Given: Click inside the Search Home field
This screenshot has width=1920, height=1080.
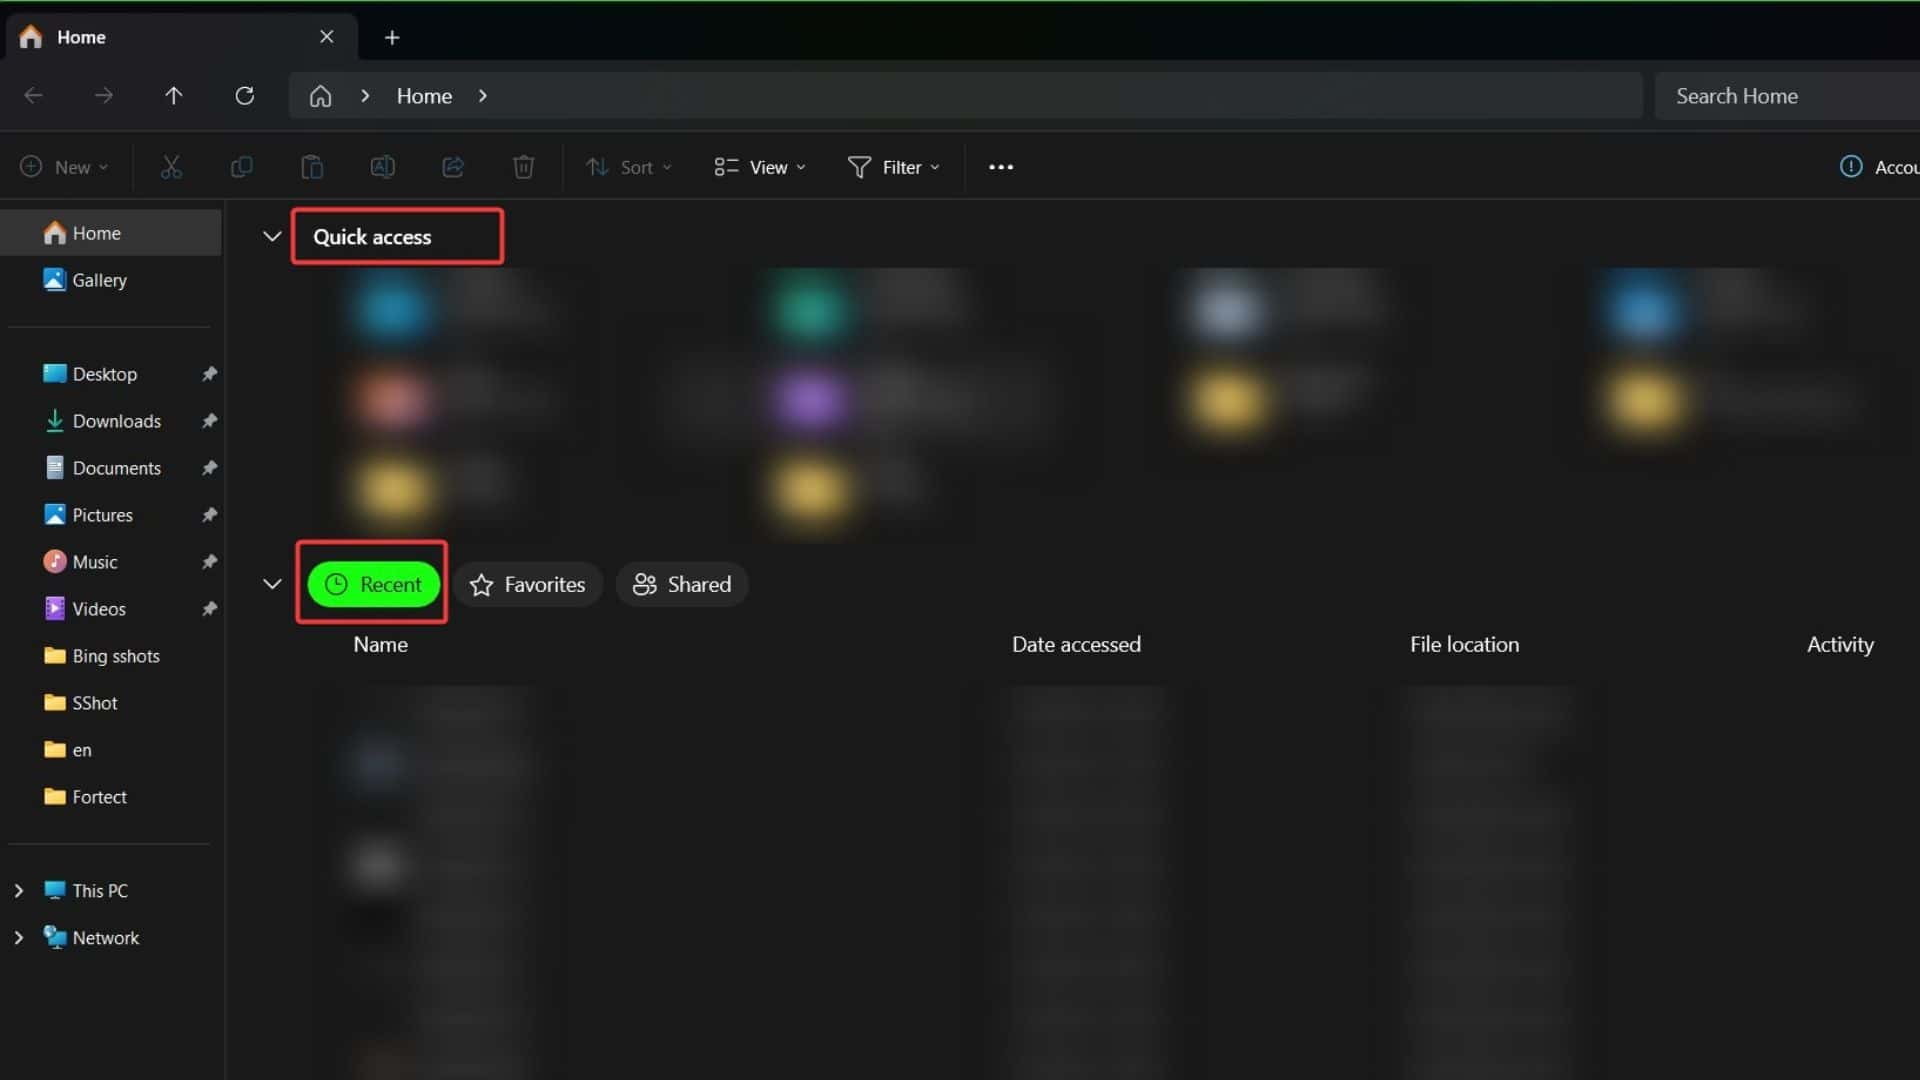Looking at the screenshot, I should (1790, 95).
